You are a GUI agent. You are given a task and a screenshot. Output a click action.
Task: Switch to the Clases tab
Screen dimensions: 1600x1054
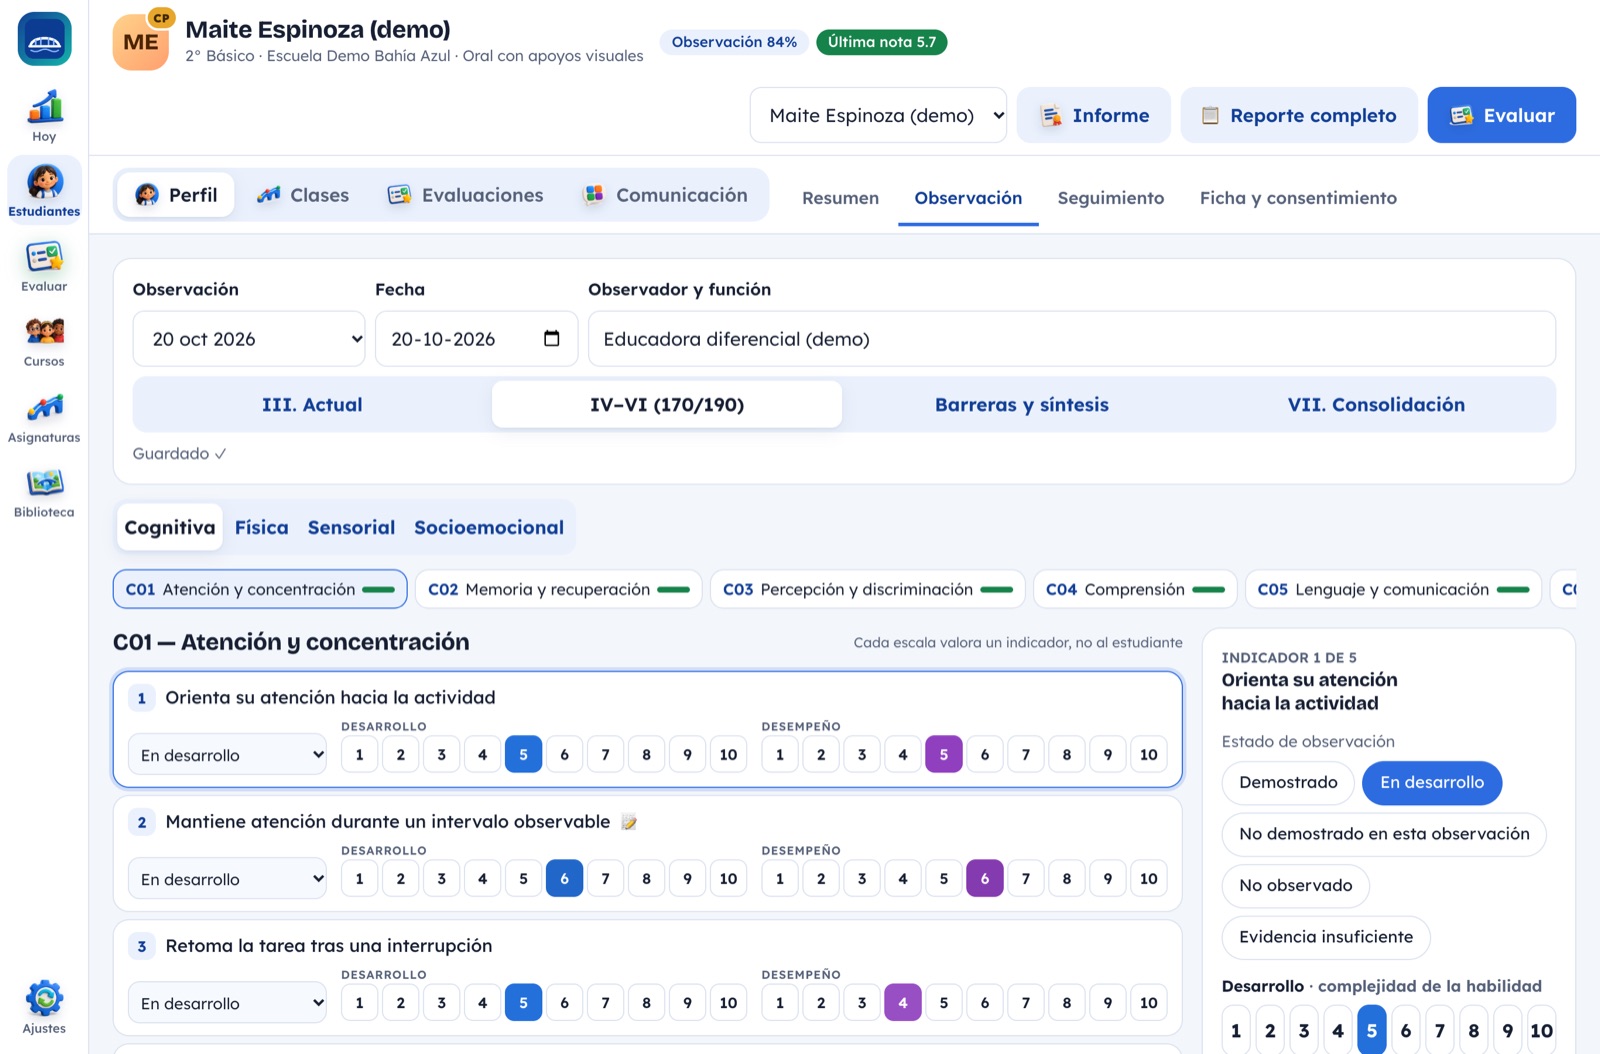(x=303, y=195)
